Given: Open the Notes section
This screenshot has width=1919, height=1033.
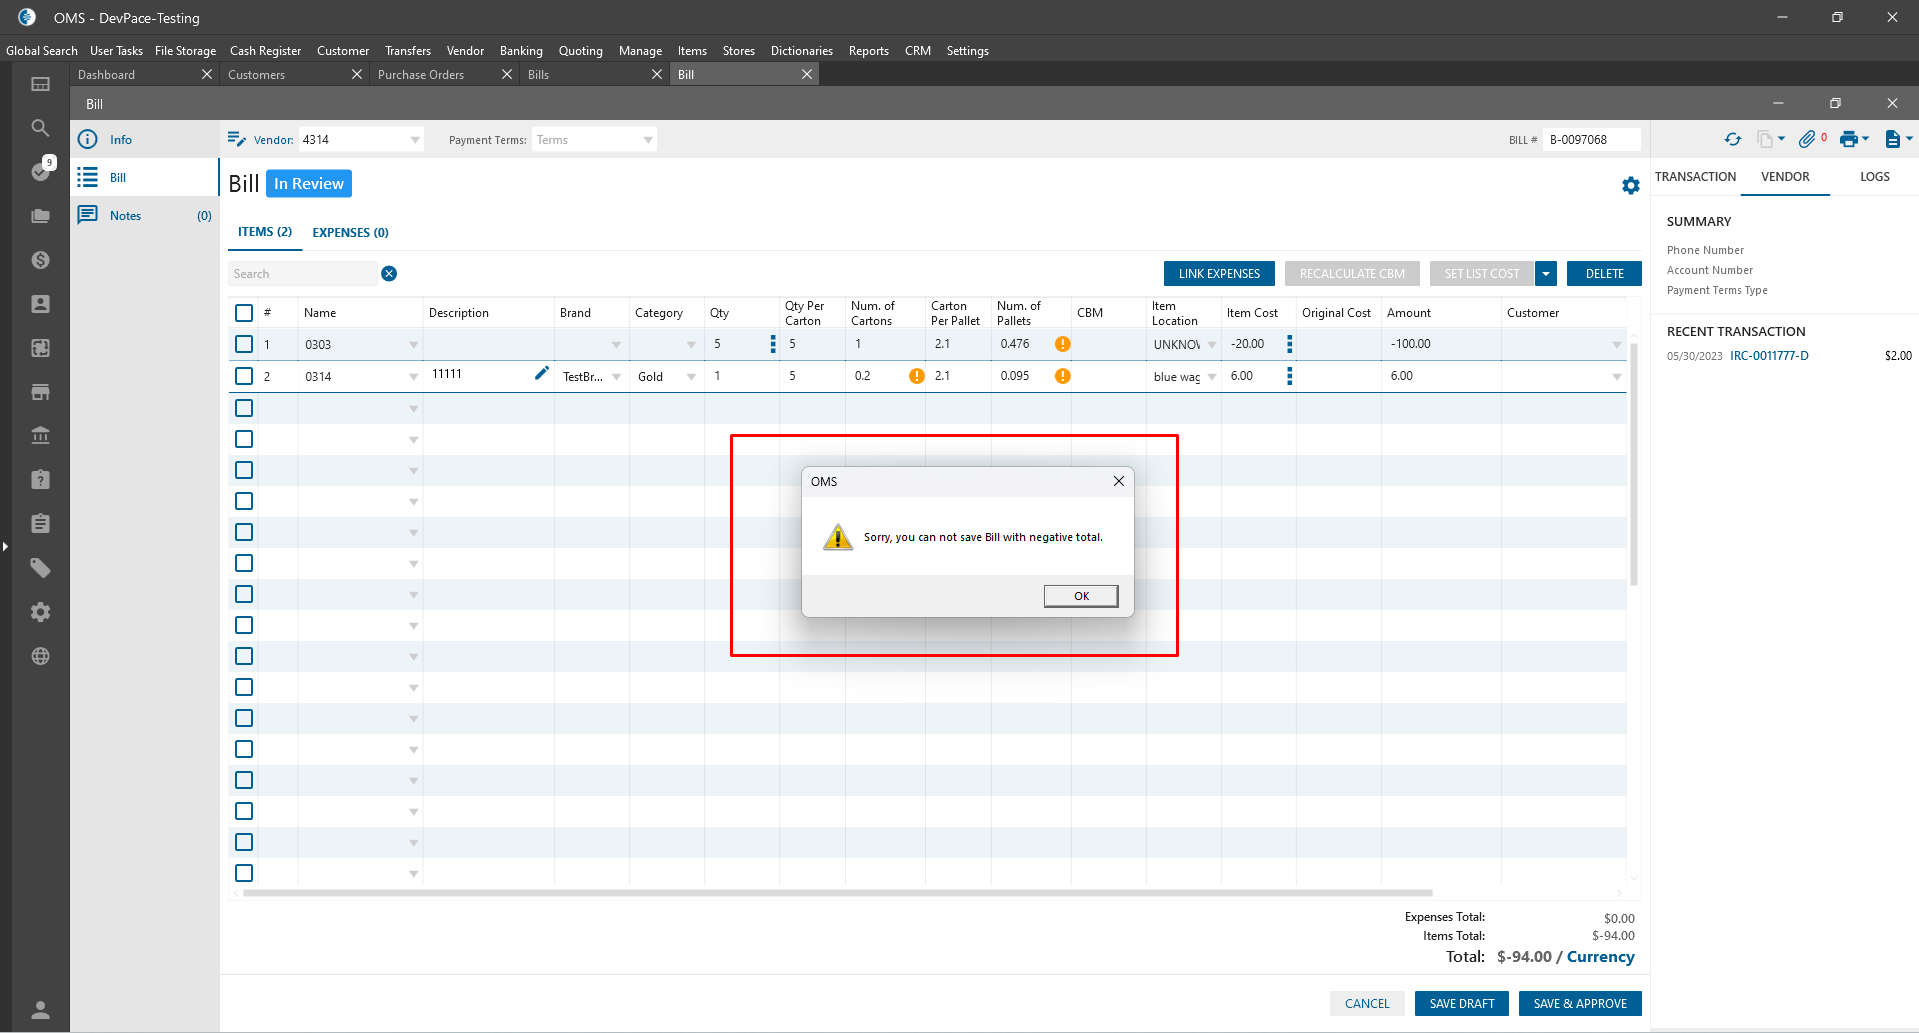Looking at the screenshot, I should [x=146, y=215].
